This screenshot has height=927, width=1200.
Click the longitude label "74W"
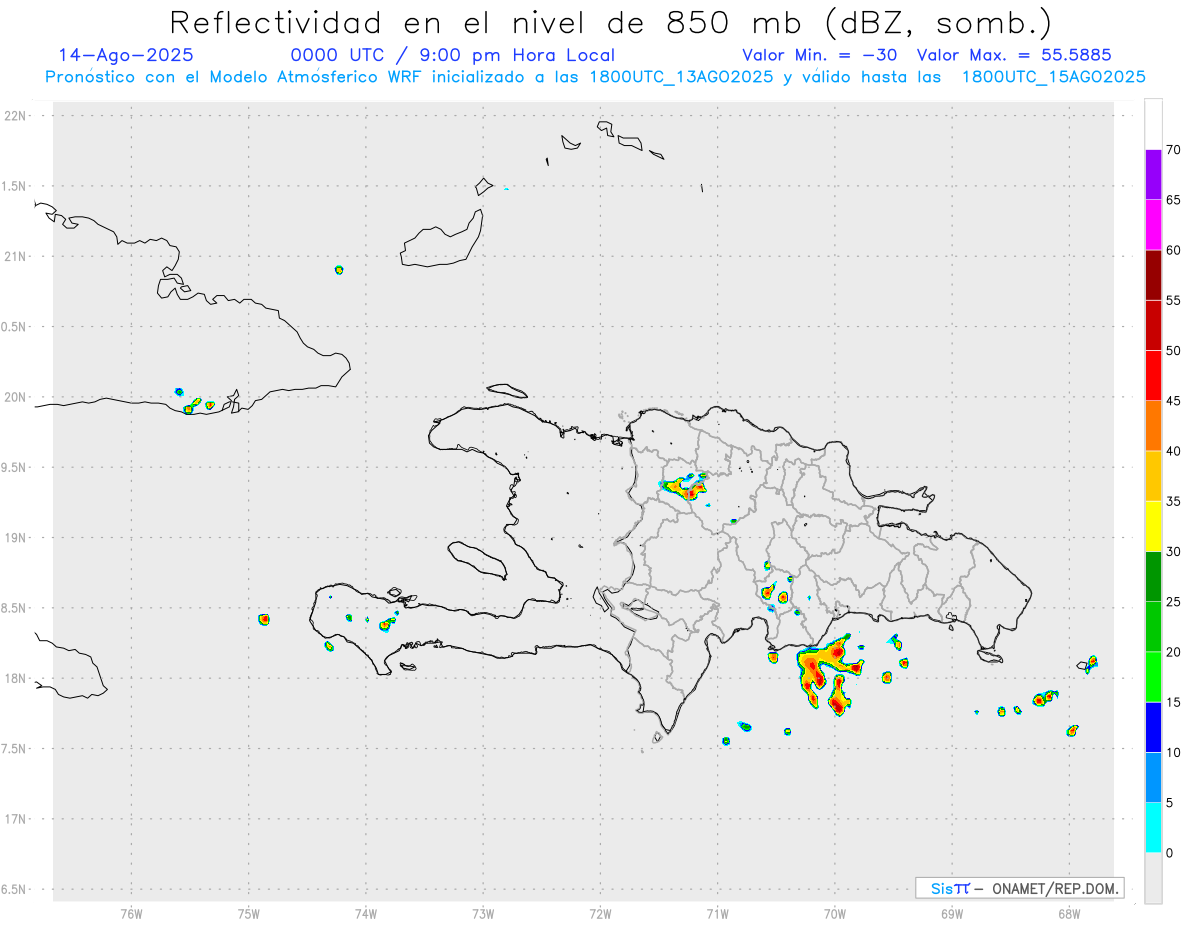pyautogui.click(x=366, y=913)
